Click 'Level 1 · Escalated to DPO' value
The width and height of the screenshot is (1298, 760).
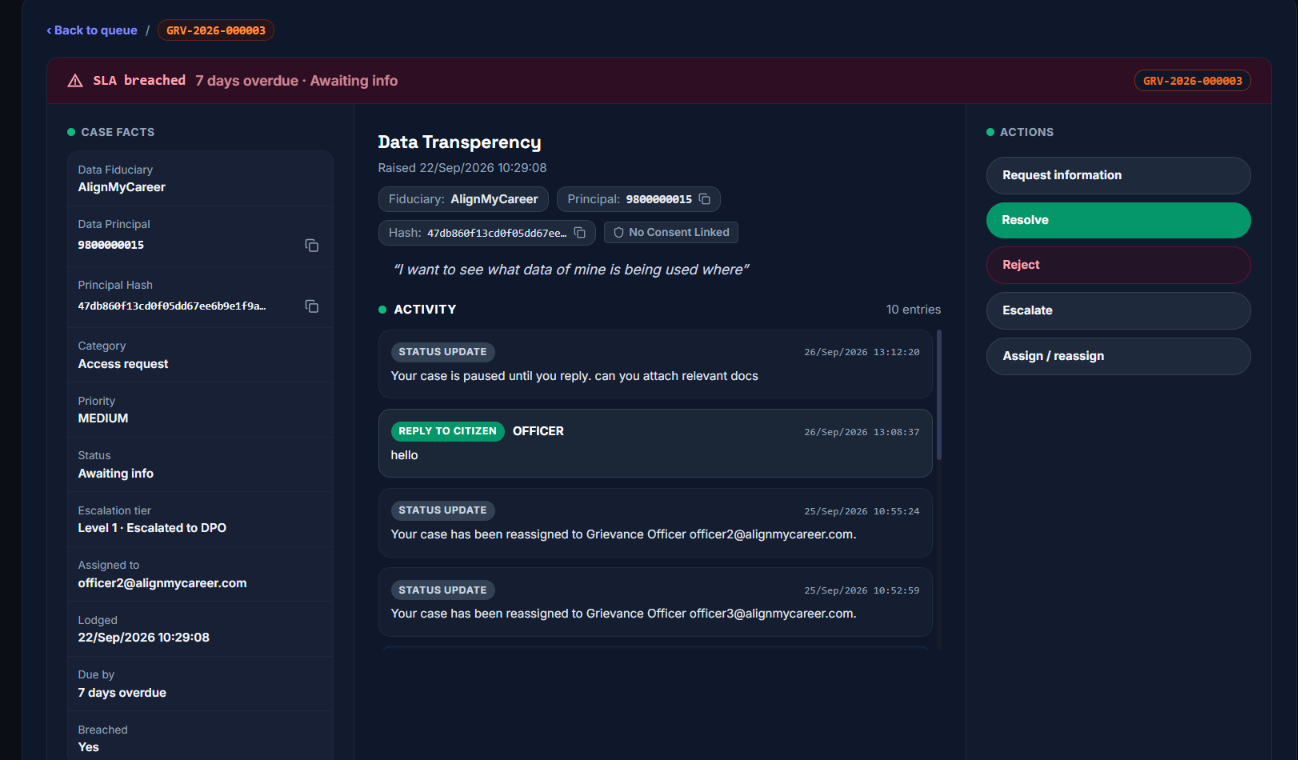tap(152, 528)
